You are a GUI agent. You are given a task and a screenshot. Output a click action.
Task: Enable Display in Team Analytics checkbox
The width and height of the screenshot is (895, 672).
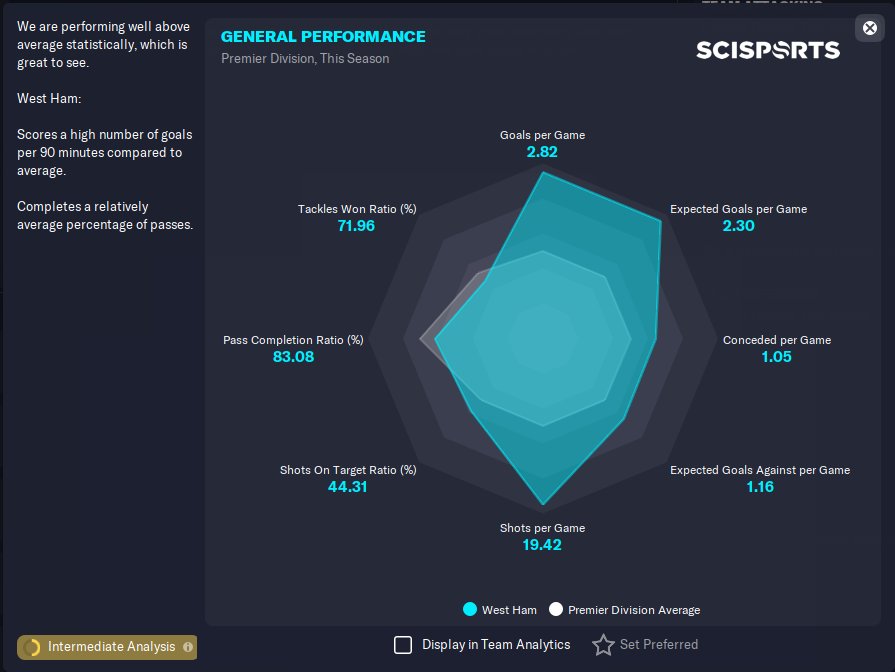pos(403,645)
